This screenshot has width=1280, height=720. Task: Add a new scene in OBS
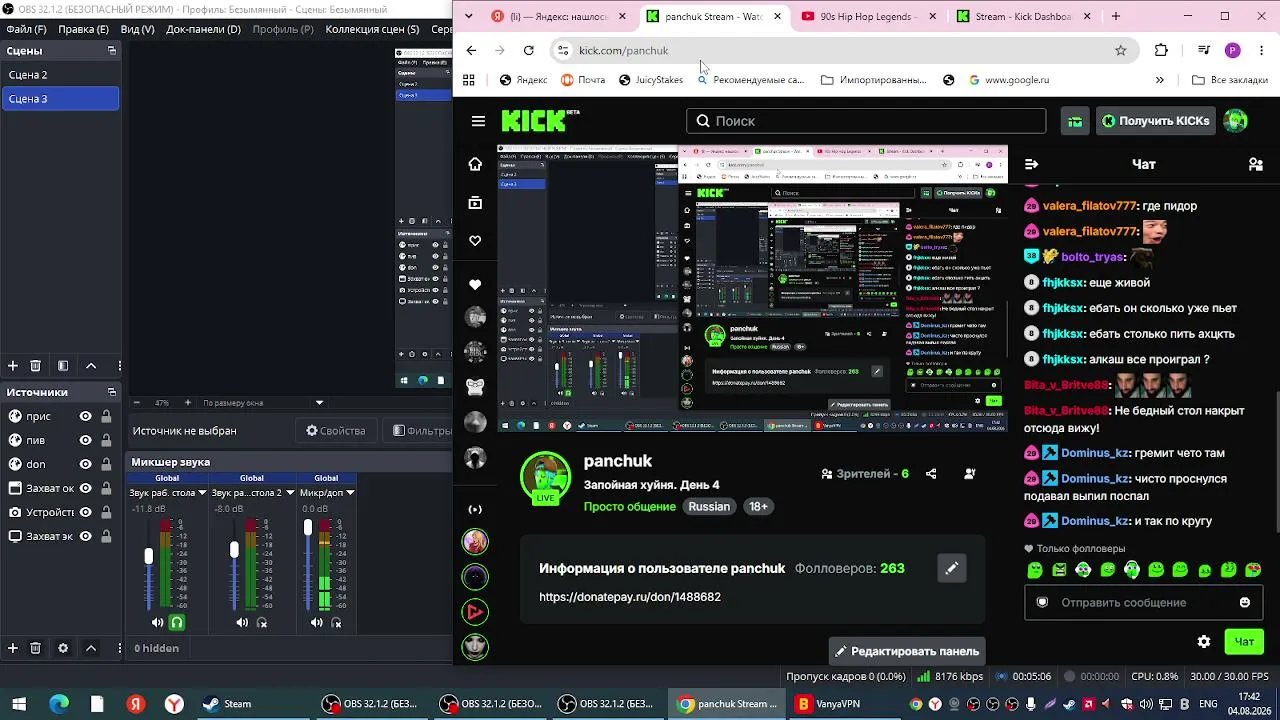click(x=13, y=366)
